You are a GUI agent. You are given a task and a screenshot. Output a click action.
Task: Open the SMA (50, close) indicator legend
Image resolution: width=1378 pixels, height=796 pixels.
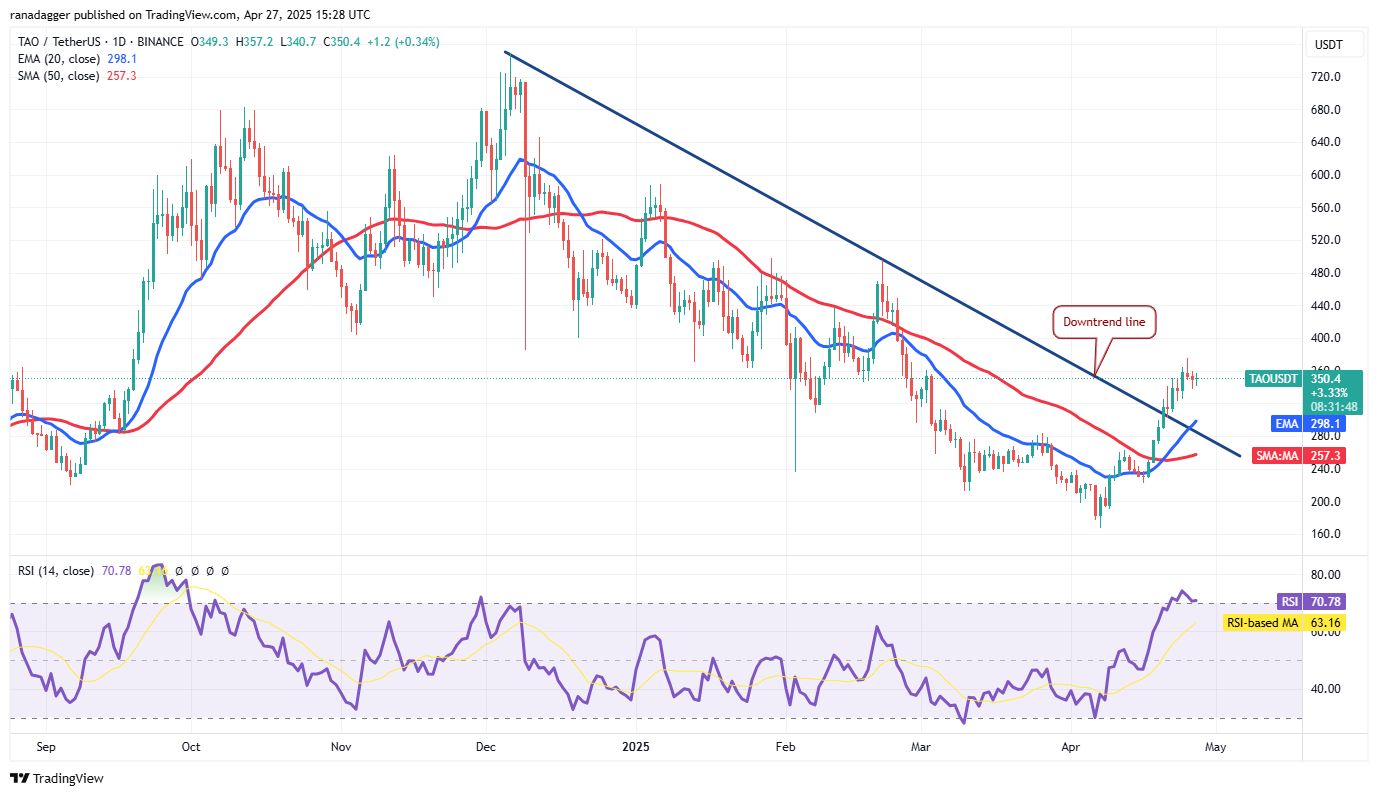pos(57,76)
